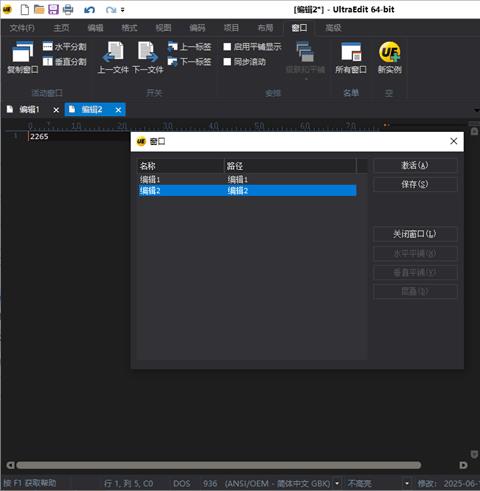This screenshot has width=480, height=491.
Task: Click the text 2265 in editor line 1
Action: coord(39,136)
